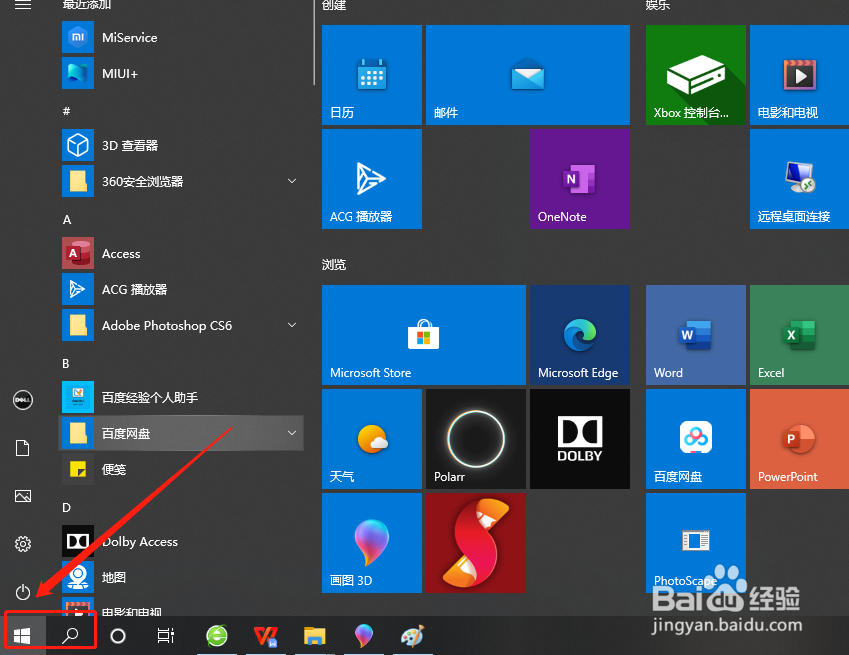
Task: Click the # section header
Action: tap(67, 111)
